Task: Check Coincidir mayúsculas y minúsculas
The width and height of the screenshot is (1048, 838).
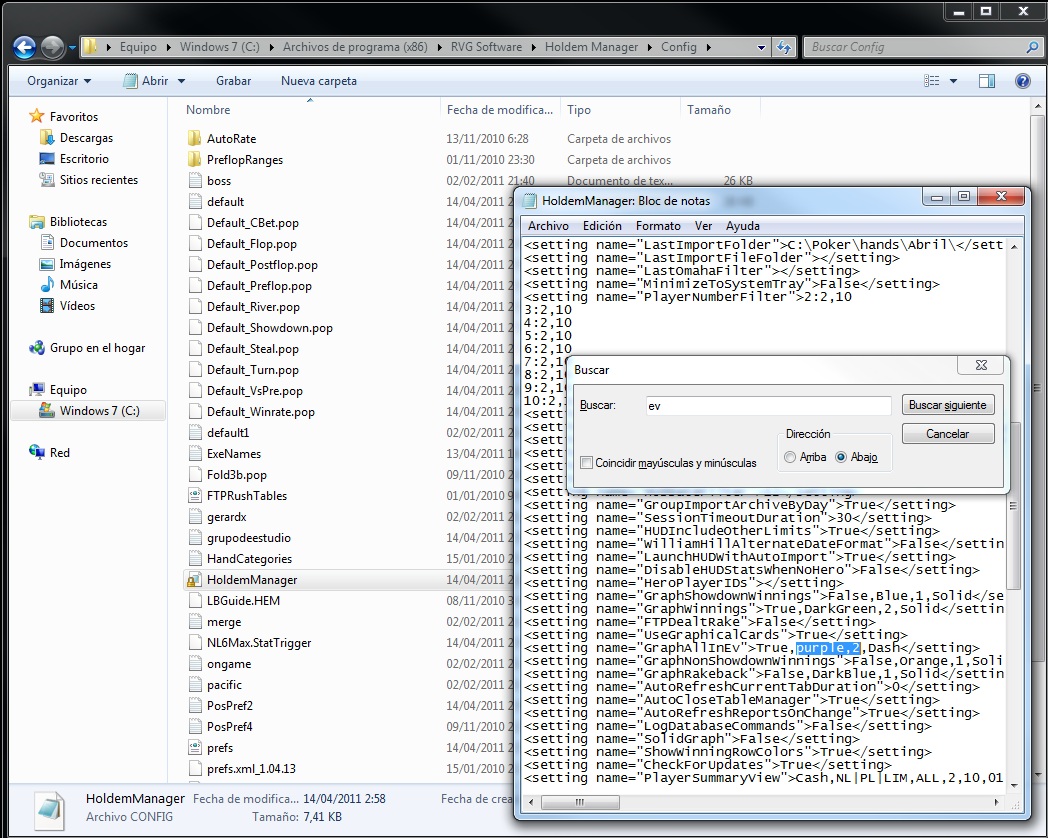Action: (x=587, y=462)
